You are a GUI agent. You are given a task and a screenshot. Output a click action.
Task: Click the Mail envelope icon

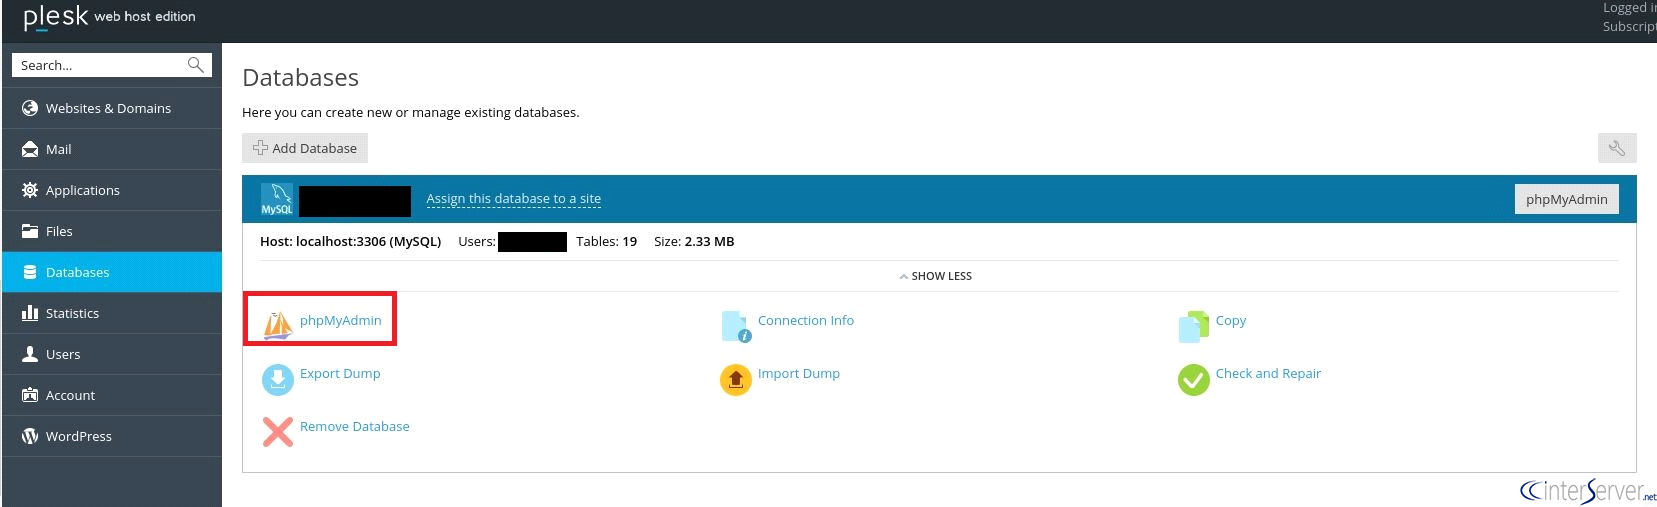tap(30, 149)
